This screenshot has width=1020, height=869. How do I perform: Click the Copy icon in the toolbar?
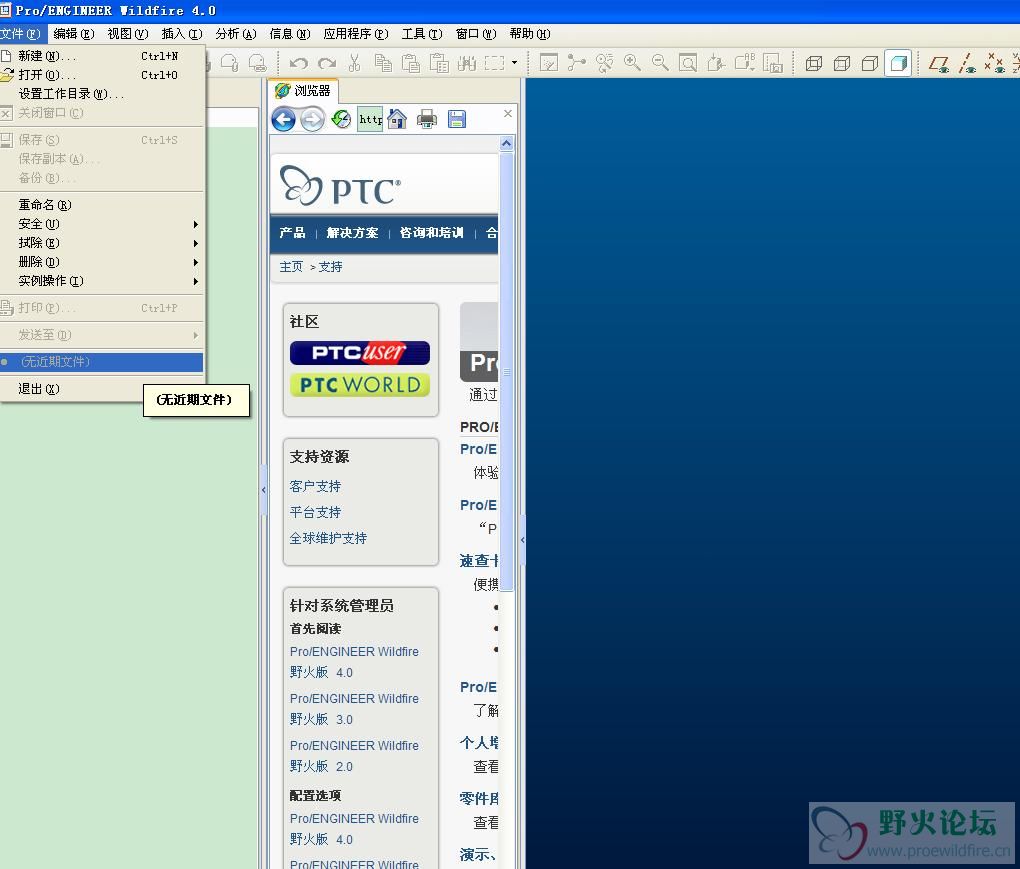[383, 63]
